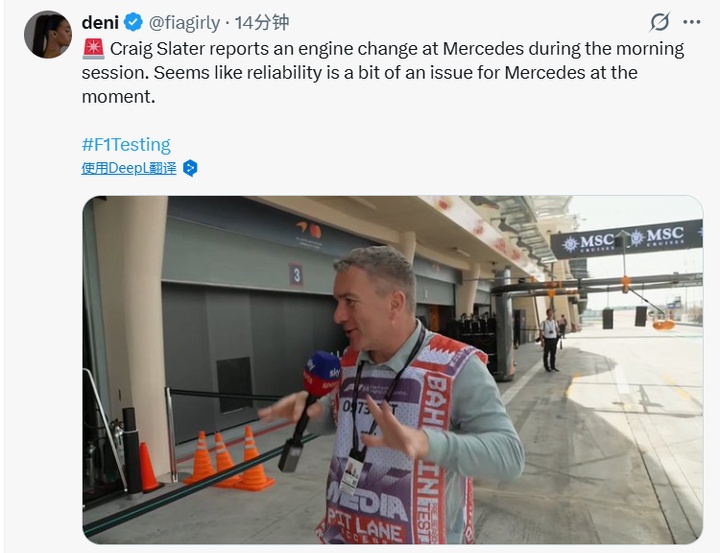Open the three-dot more options menu
Screen dimensions: 720x553
coord(692,22)
